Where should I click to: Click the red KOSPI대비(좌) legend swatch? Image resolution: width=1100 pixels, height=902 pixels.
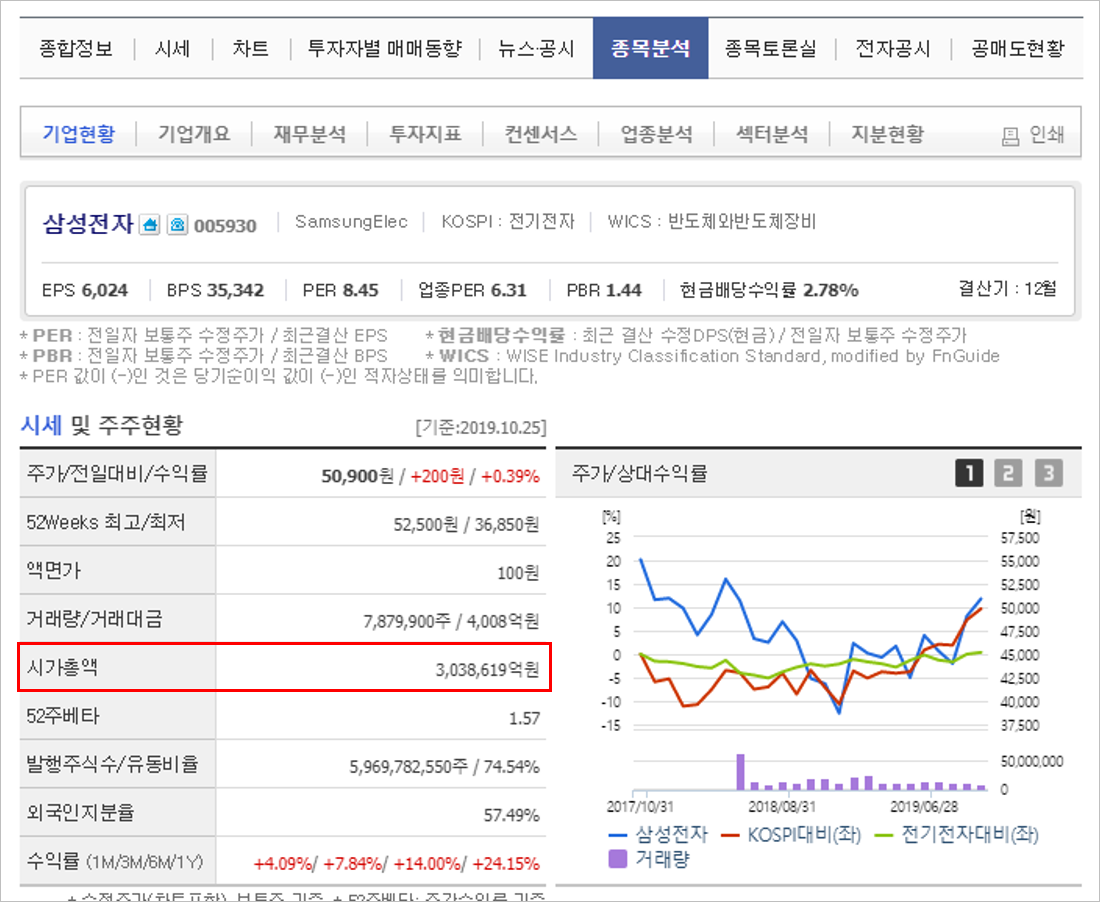pyautogui.click(x=730, y=835)
